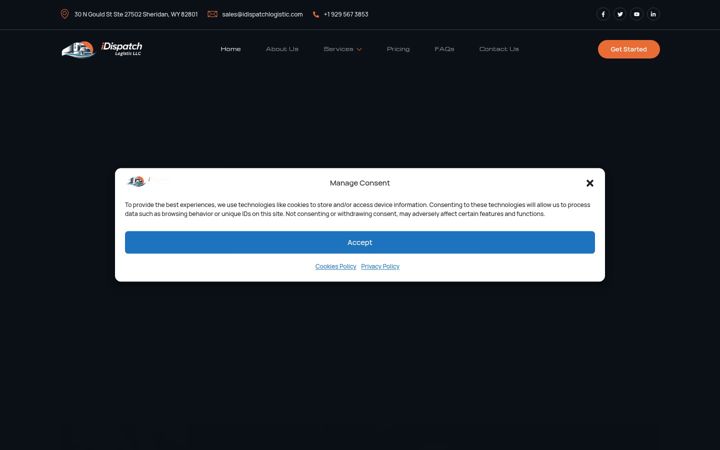Image resolution: width=720 pixels, height=450 pixels.
Task: Open the About Us page
Action: 282,49
